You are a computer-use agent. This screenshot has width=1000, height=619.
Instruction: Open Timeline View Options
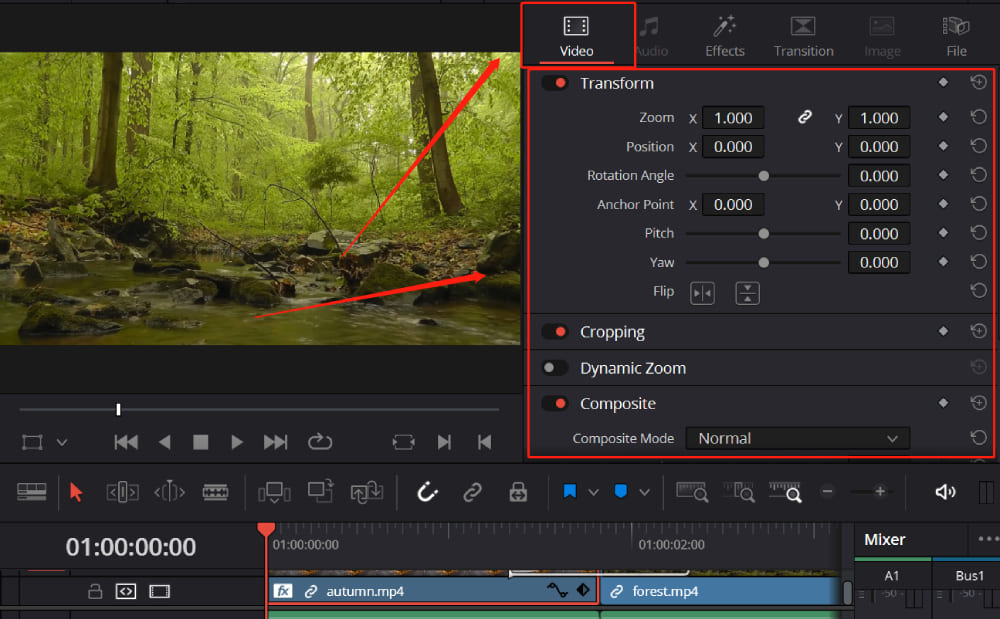tap(34, 492)
